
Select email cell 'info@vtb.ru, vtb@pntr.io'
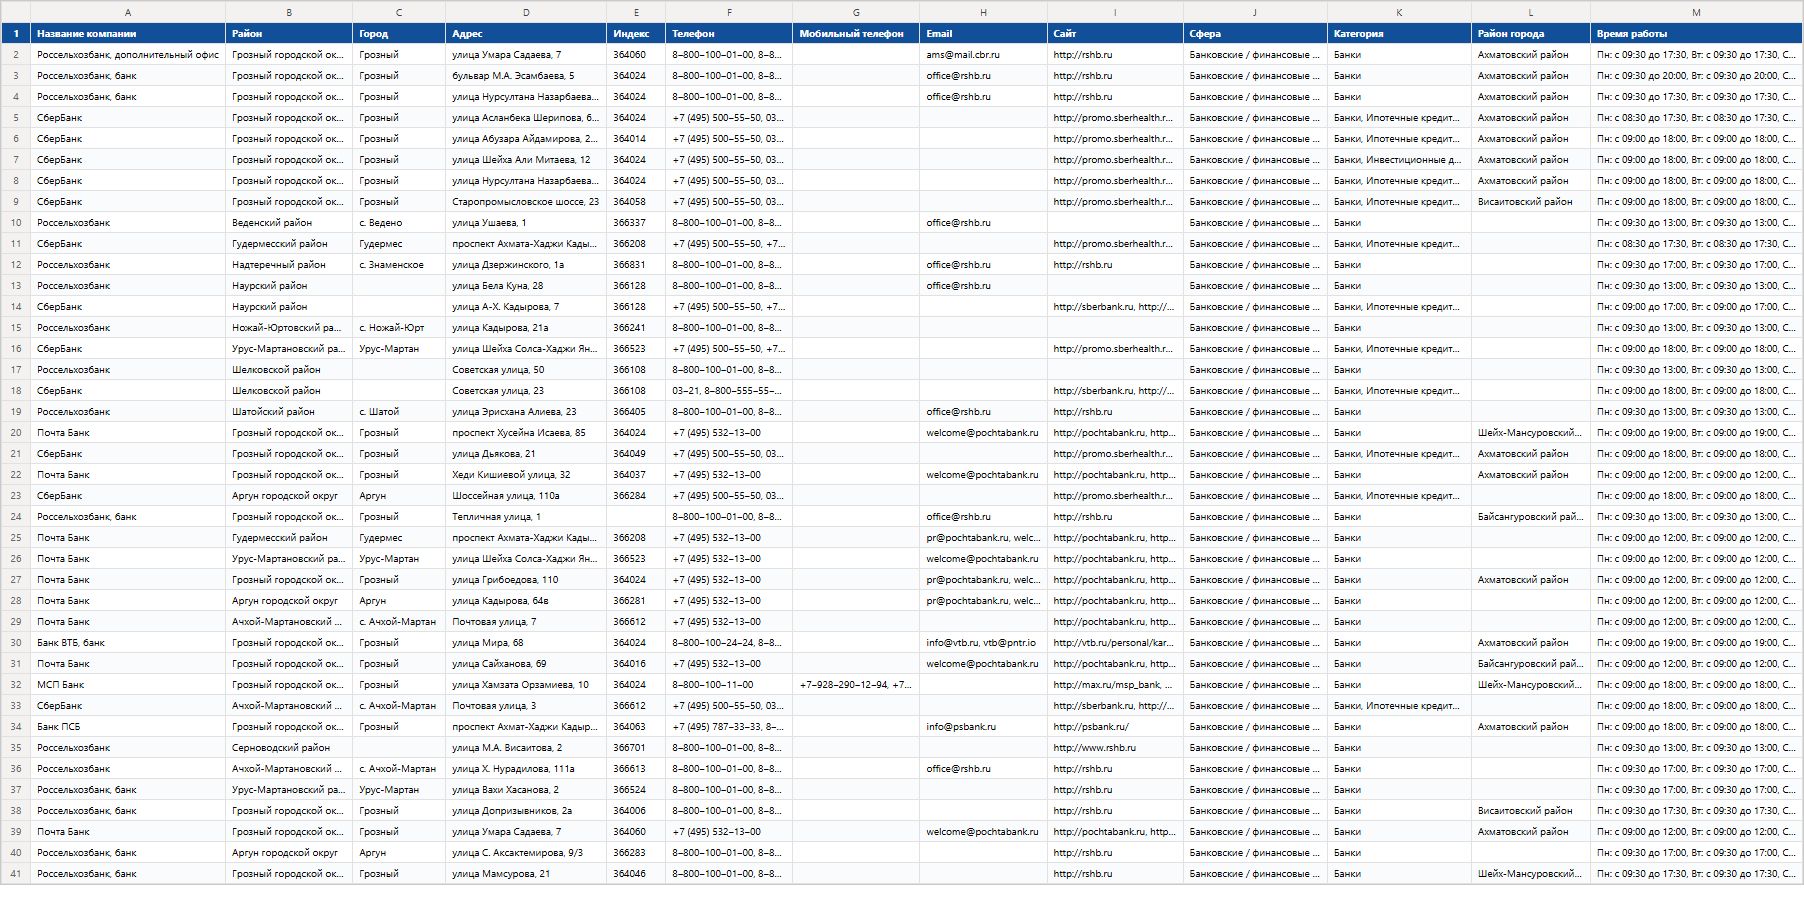click(x=983, y=643)
